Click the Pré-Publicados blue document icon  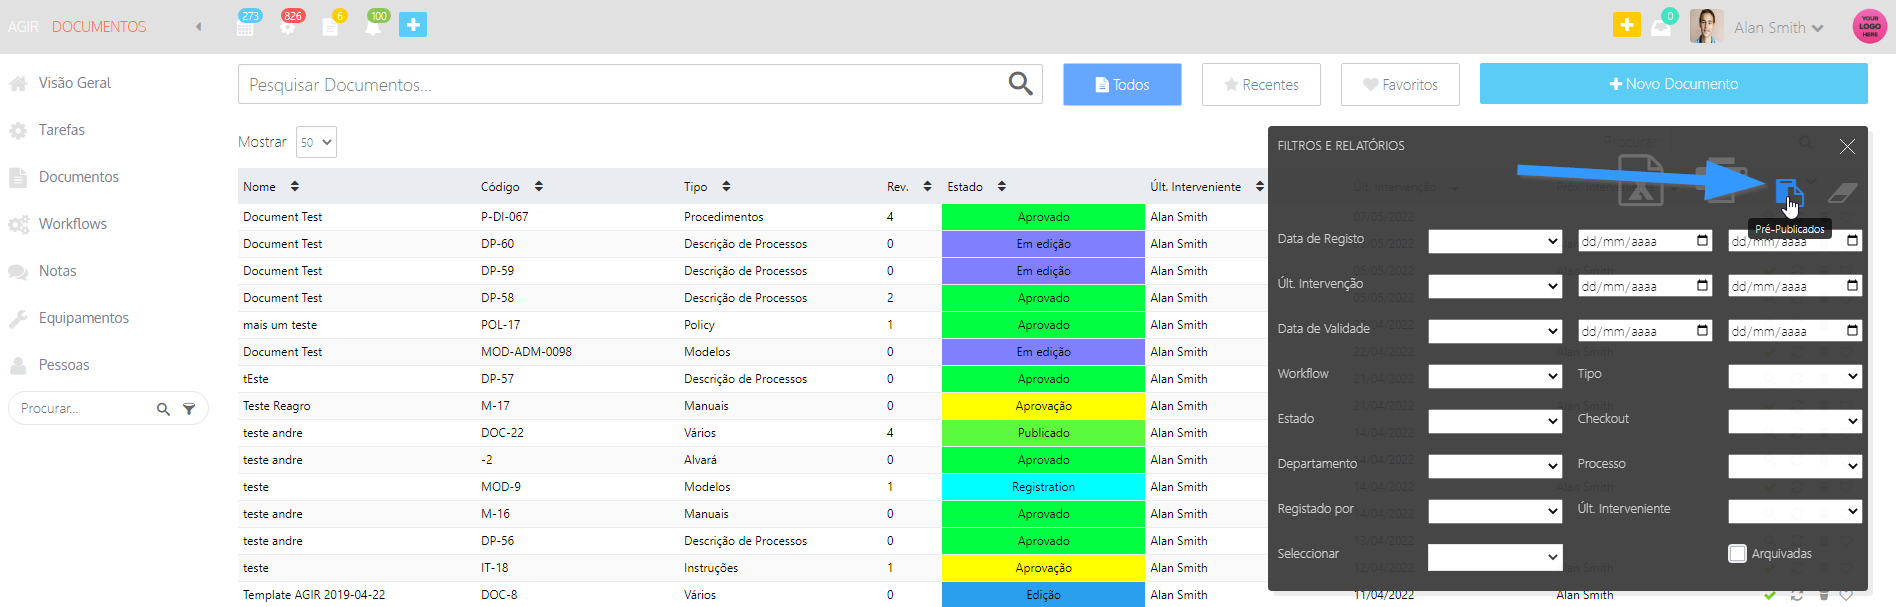click(x=1789, y=191)
